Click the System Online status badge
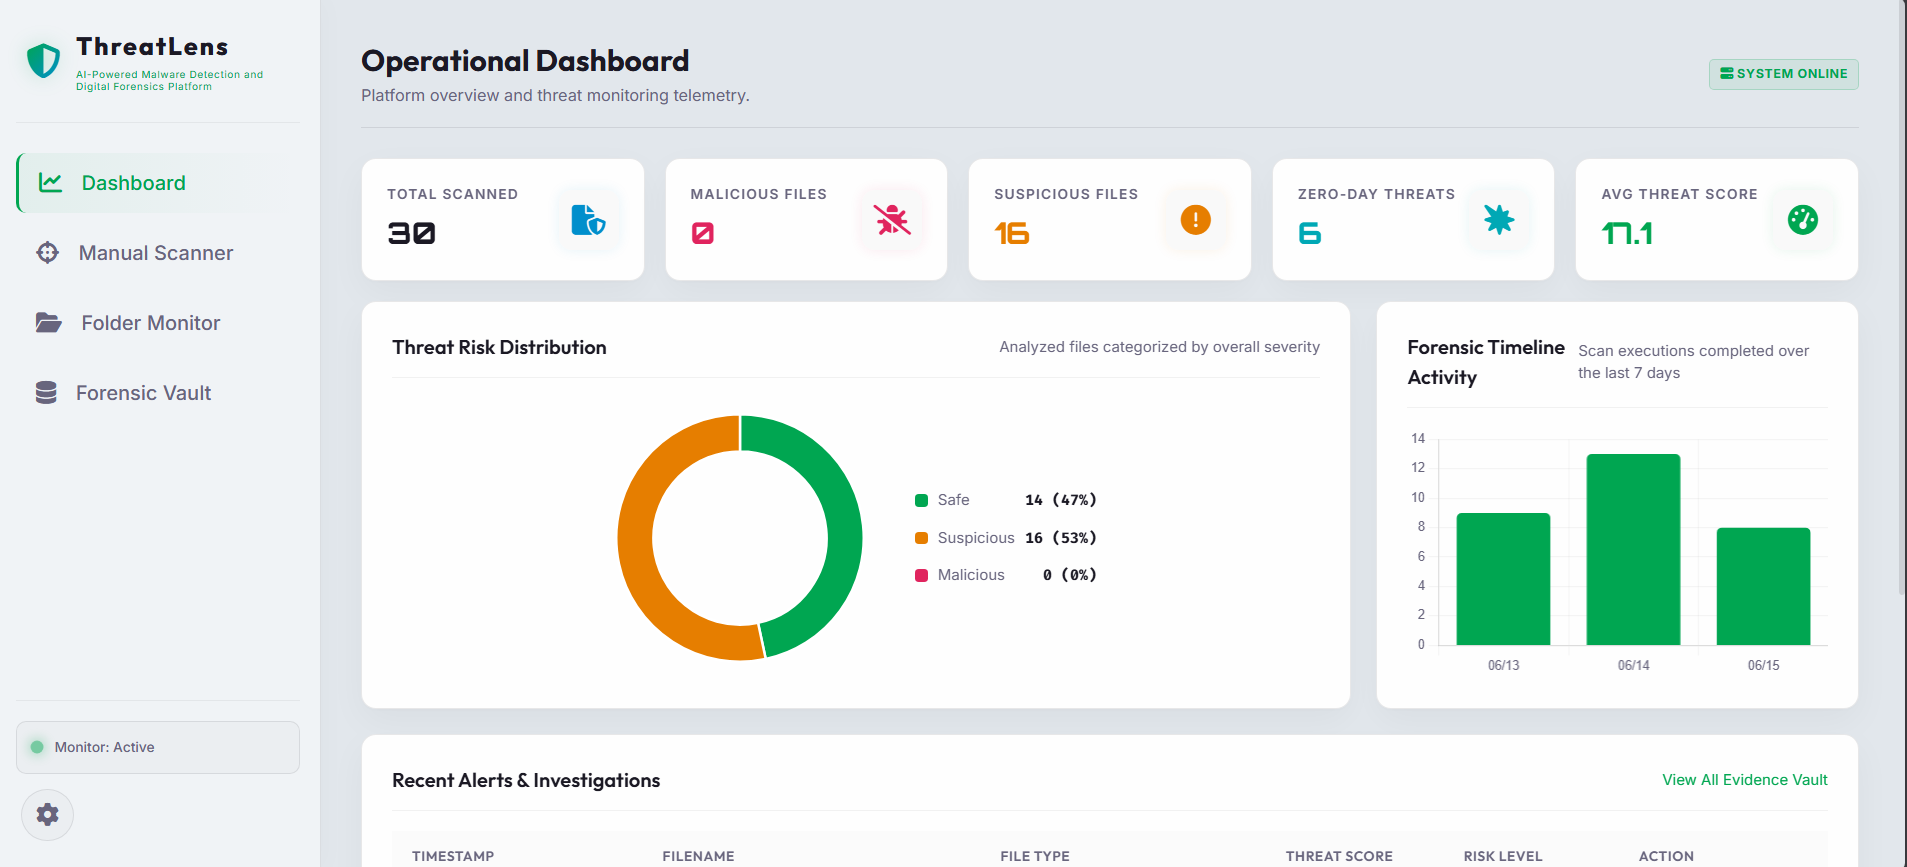Image resolution: width=1907 pixels, height=867 pixels. [x=1783, y=74]
